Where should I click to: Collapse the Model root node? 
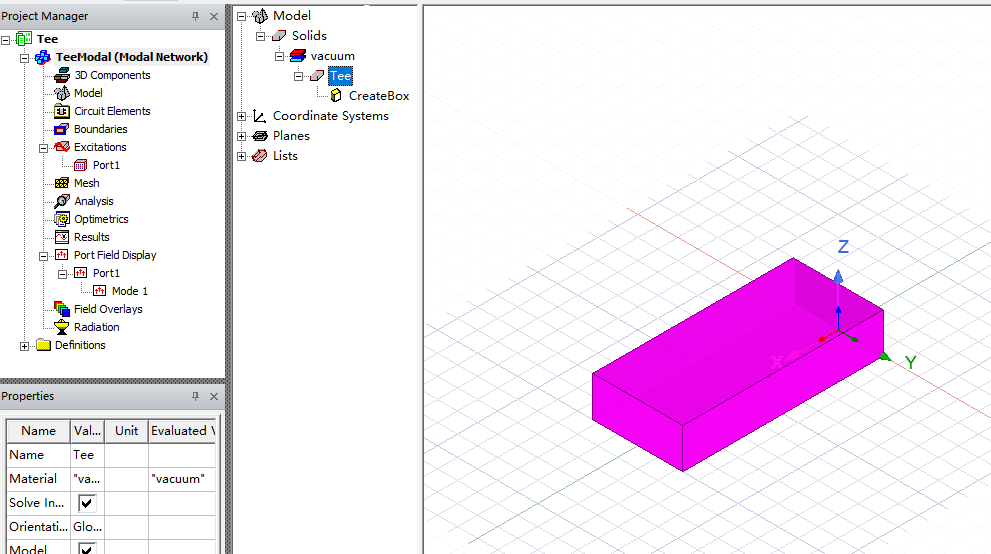[x=241, y=16]
